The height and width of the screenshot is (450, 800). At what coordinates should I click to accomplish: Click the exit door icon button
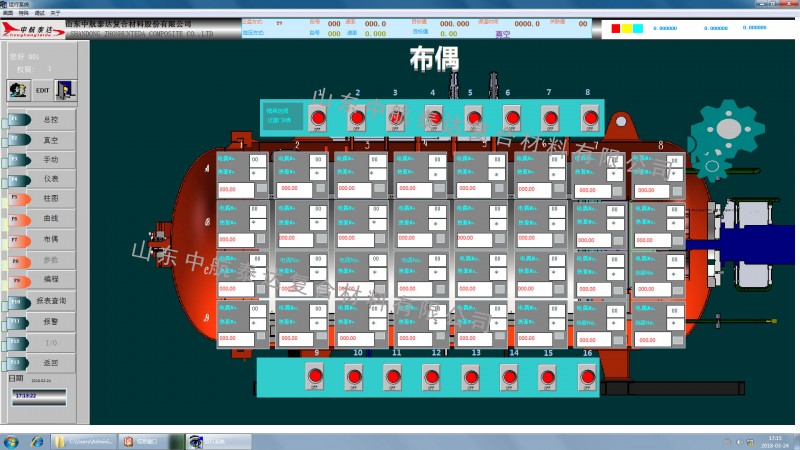tap(65, 90)
